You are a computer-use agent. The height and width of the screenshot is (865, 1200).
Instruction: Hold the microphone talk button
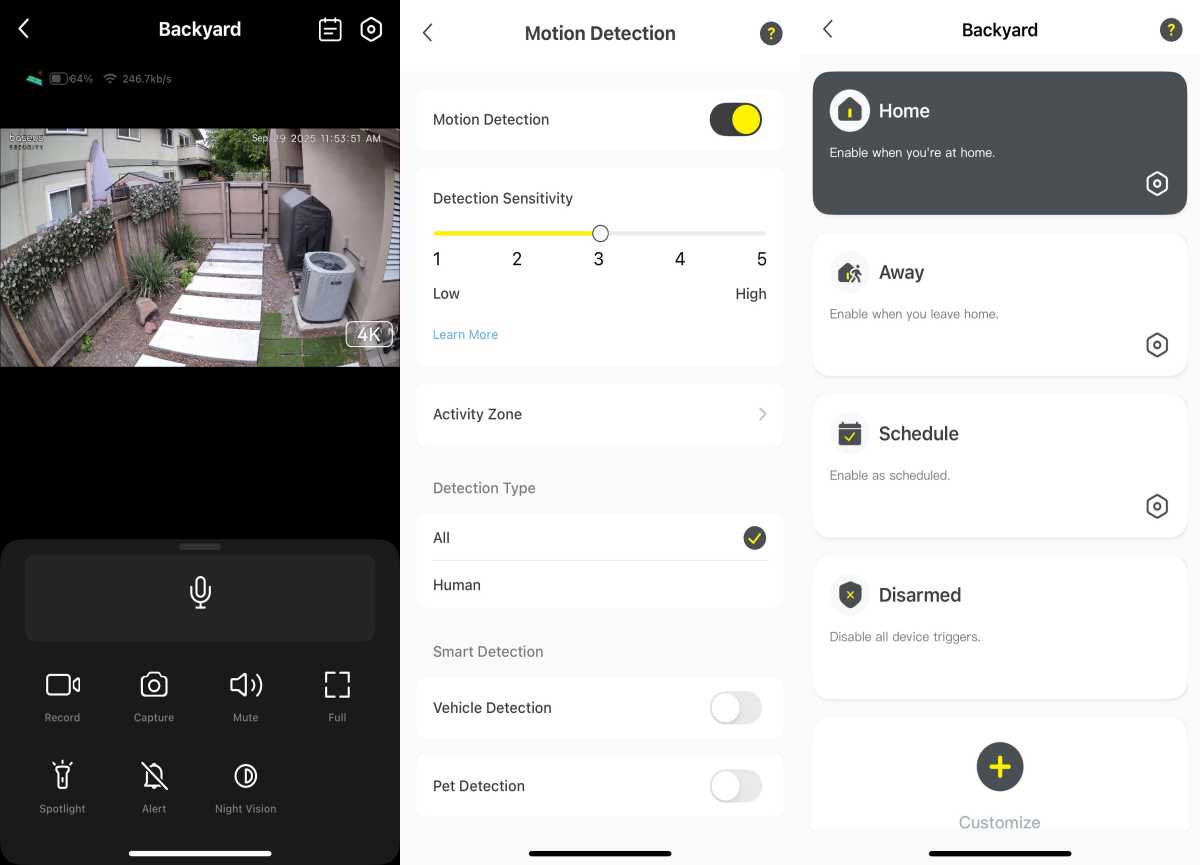coord(200,593)
